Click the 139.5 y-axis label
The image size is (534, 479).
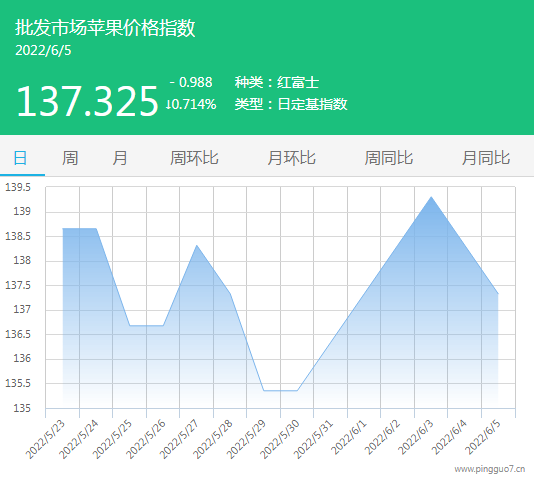pyautogui.click(x=18, y=187)
